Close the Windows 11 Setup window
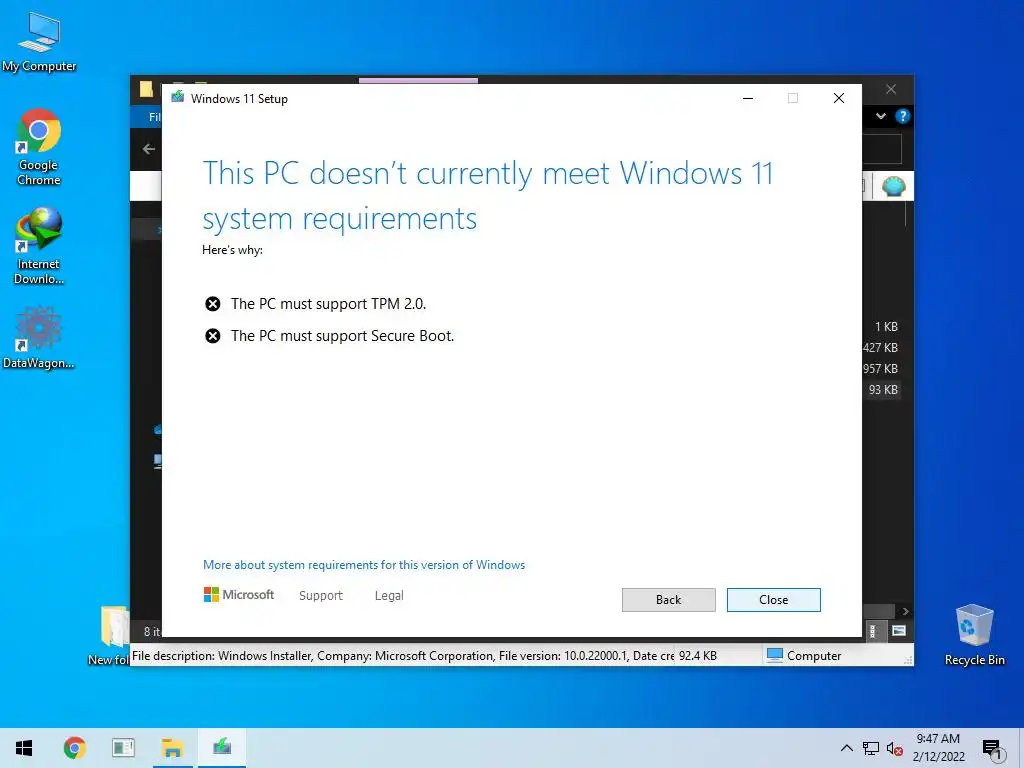Viewport: 1024px width, 768px height. [x=839, y=98]
